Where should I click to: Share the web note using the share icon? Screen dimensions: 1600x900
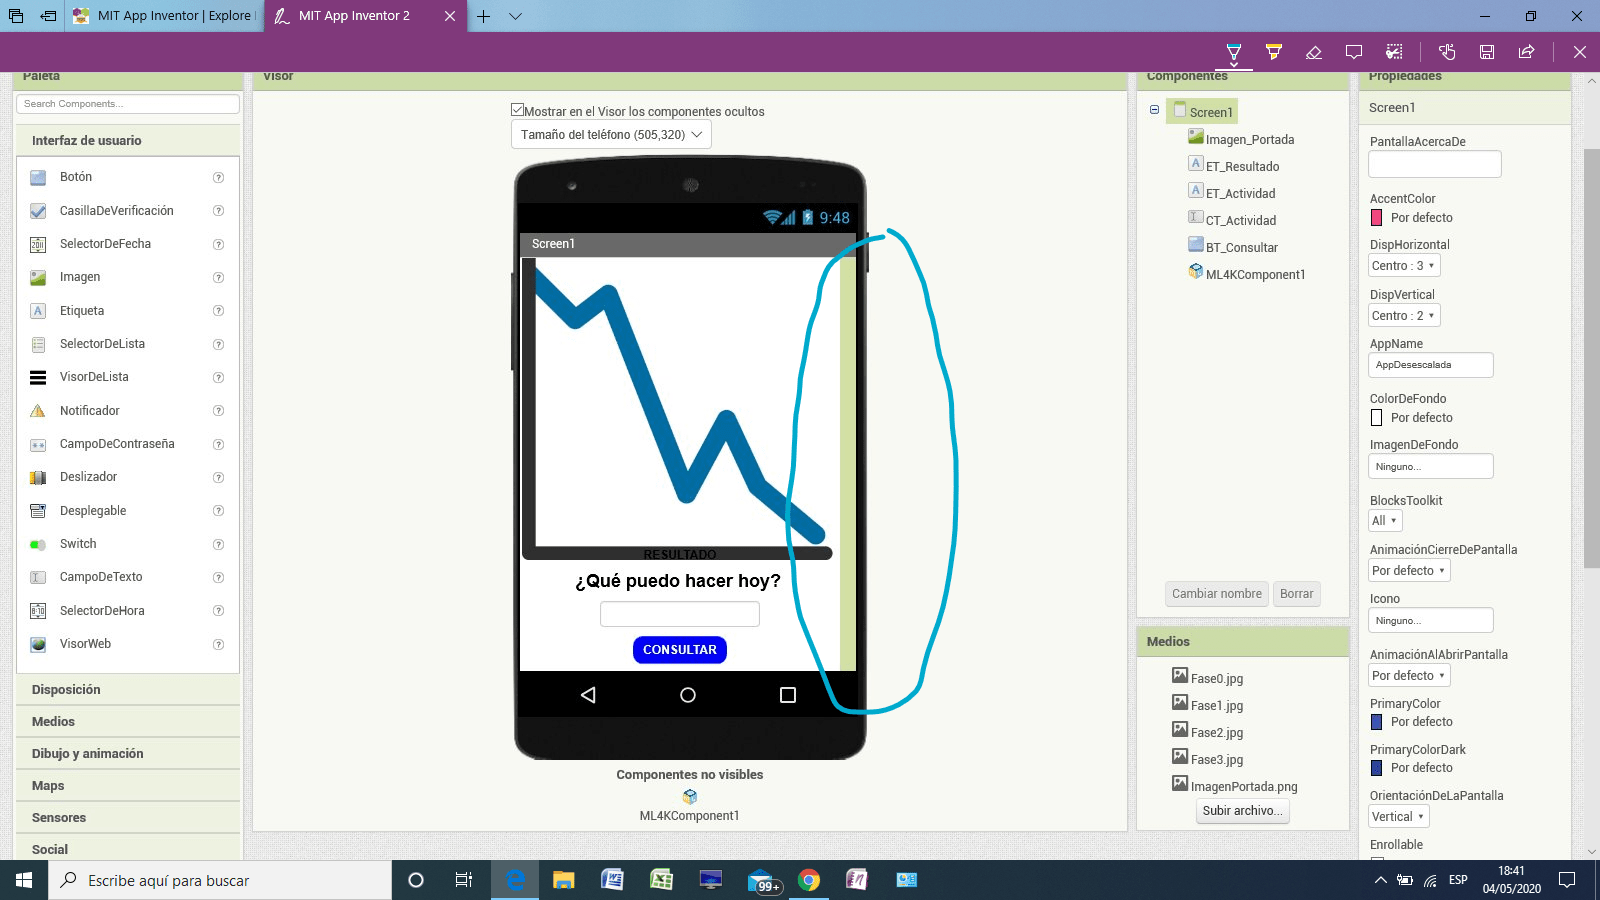click(x=1526, y=52)
